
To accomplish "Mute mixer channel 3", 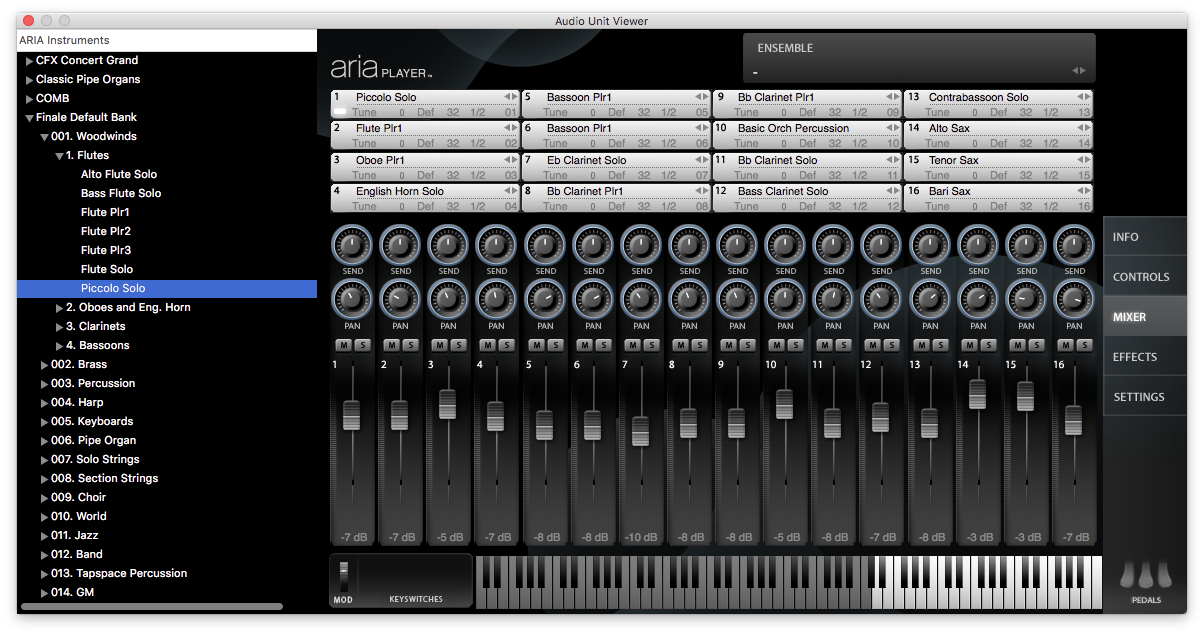I will point(439,345).
